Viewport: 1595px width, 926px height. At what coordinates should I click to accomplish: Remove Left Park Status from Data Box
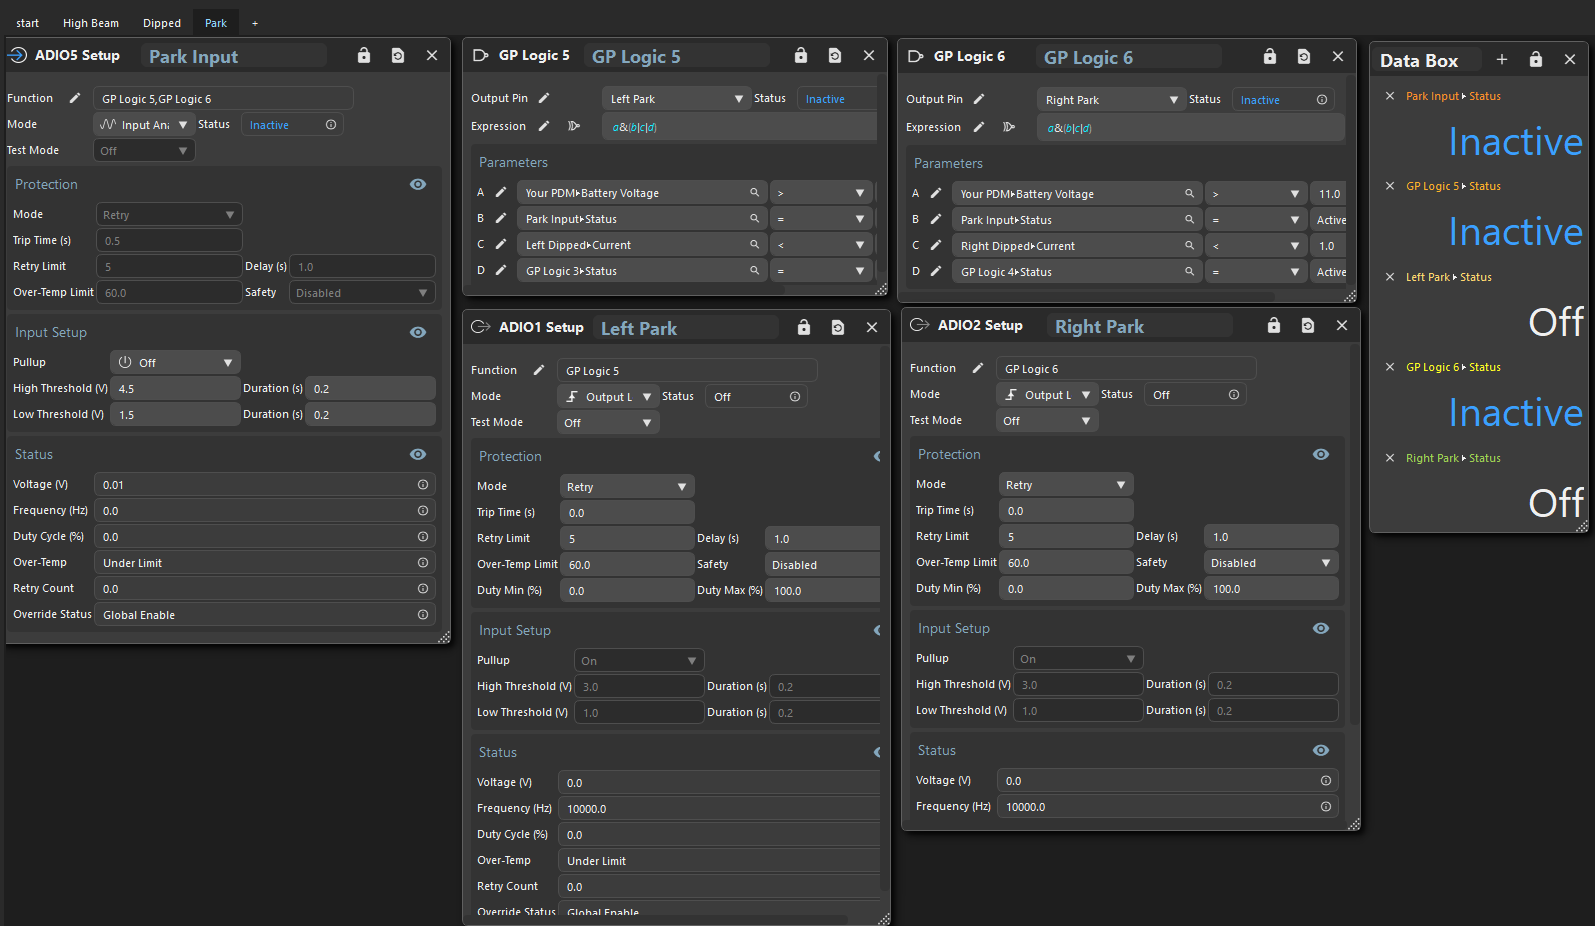click(1390, 277)
